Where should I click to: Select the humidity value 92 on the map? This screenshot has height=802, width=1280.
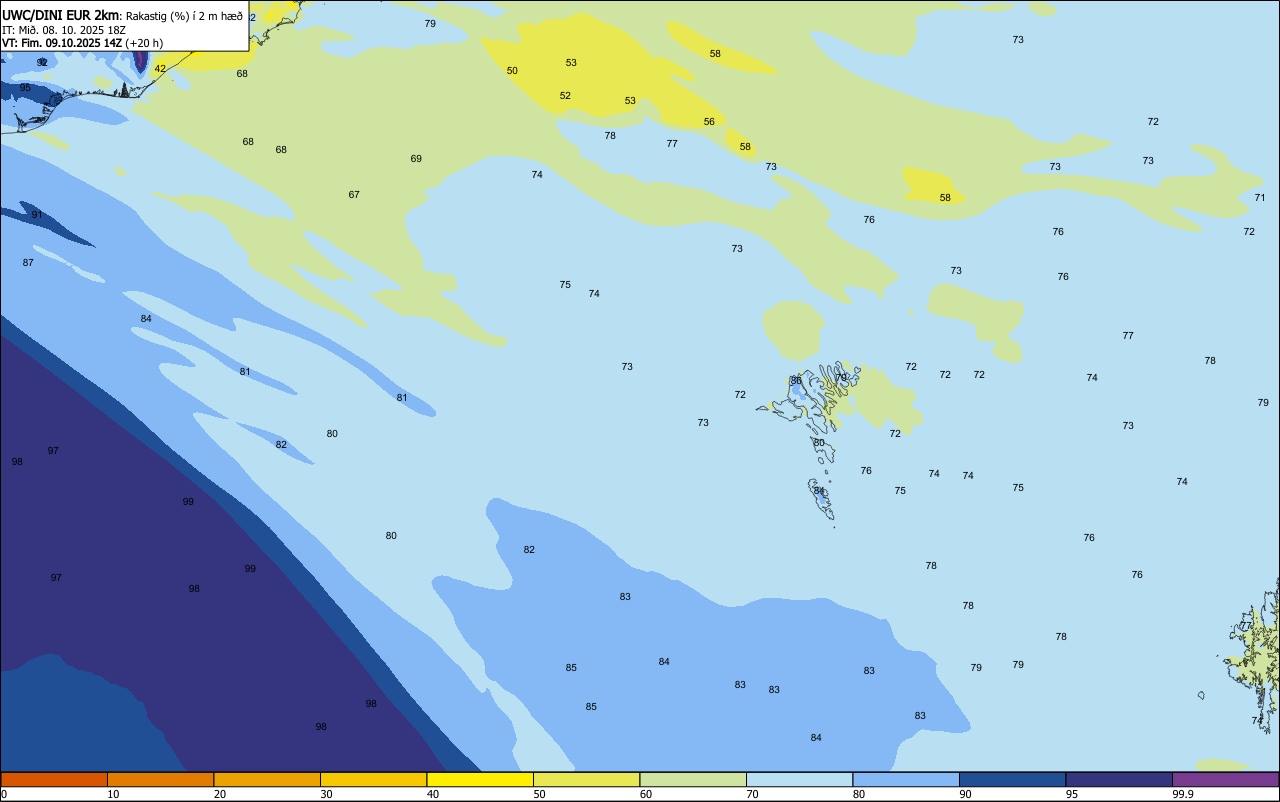pos(42,63)
